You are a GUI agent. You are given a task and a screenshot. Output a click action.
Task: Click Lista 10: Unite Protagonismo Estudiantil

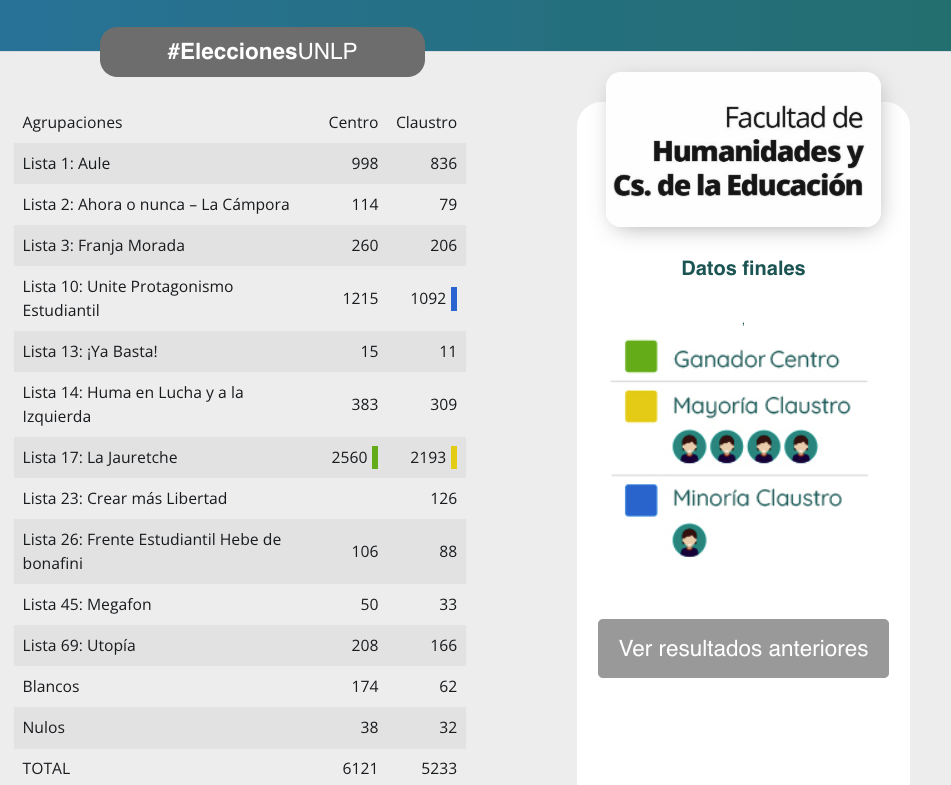[x=127, y=299]
